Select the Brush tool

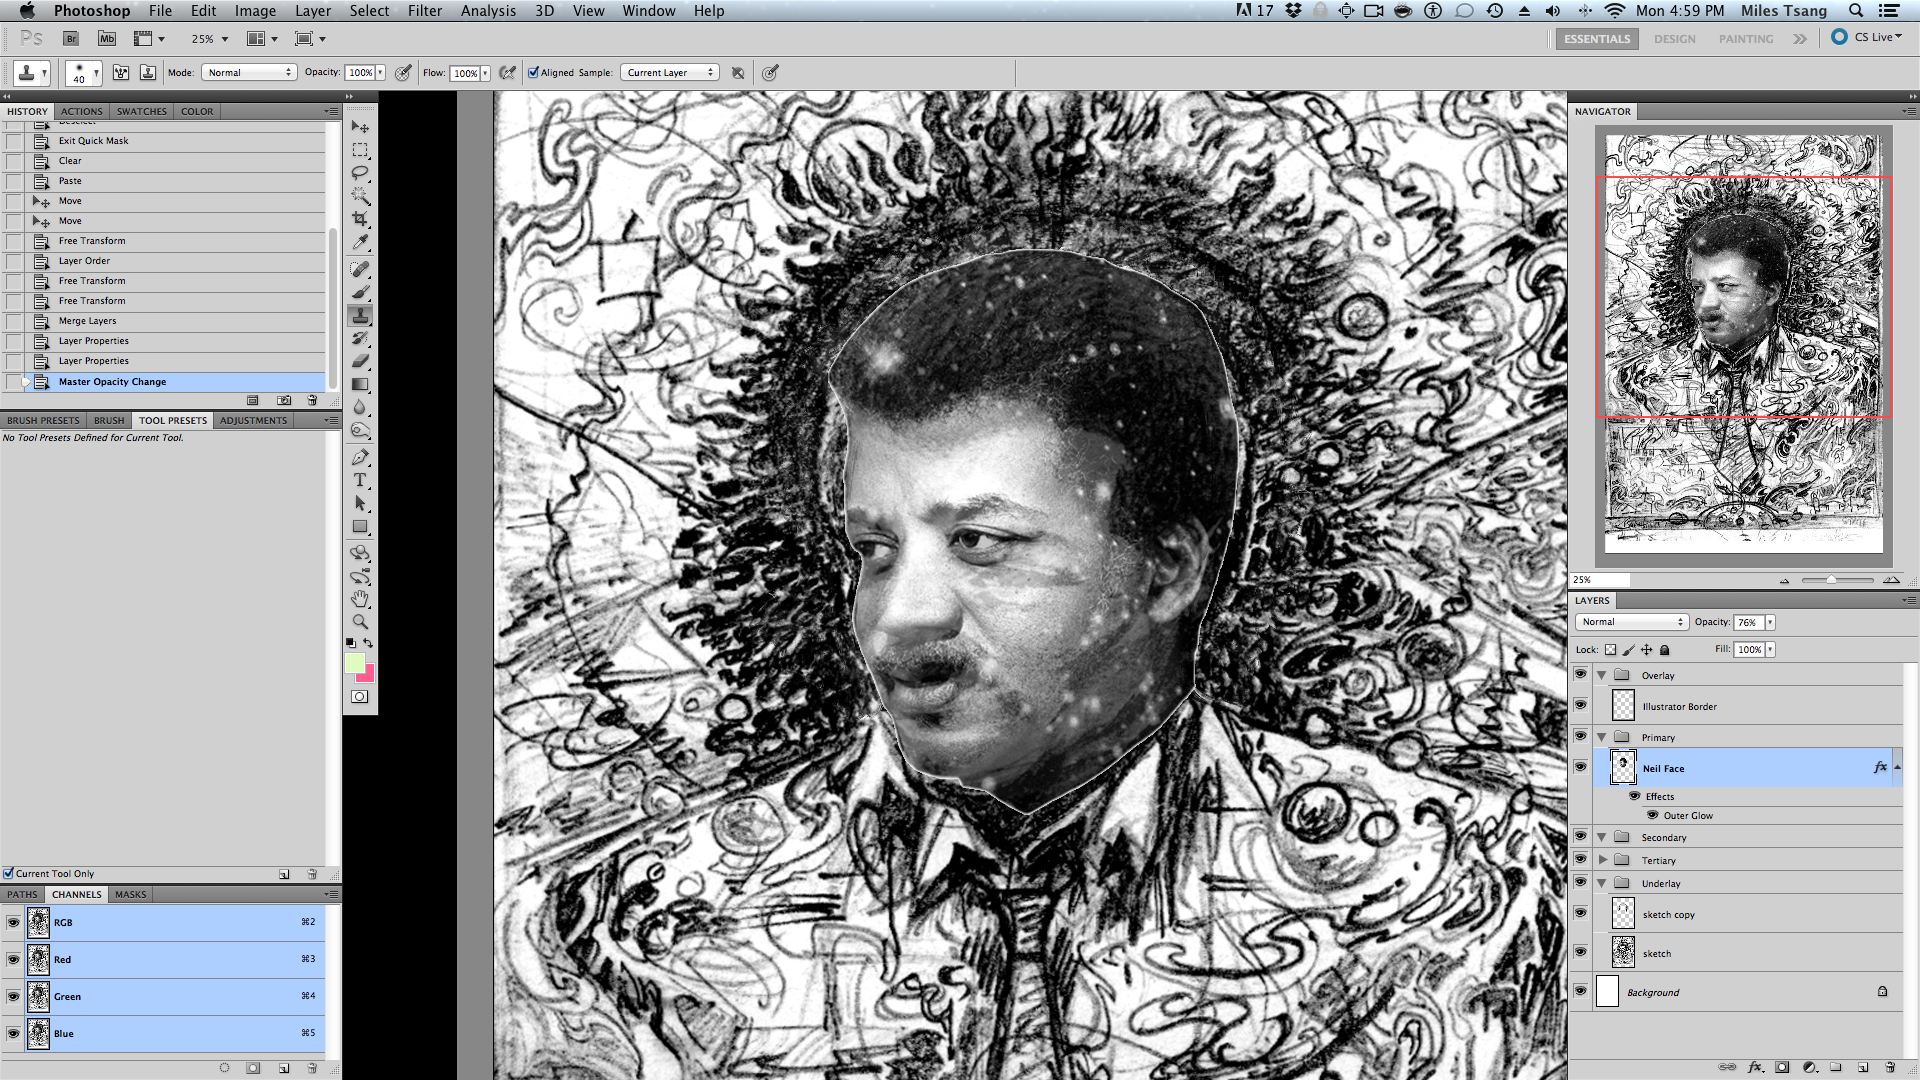pyautogui.click(x=360, y=292)
